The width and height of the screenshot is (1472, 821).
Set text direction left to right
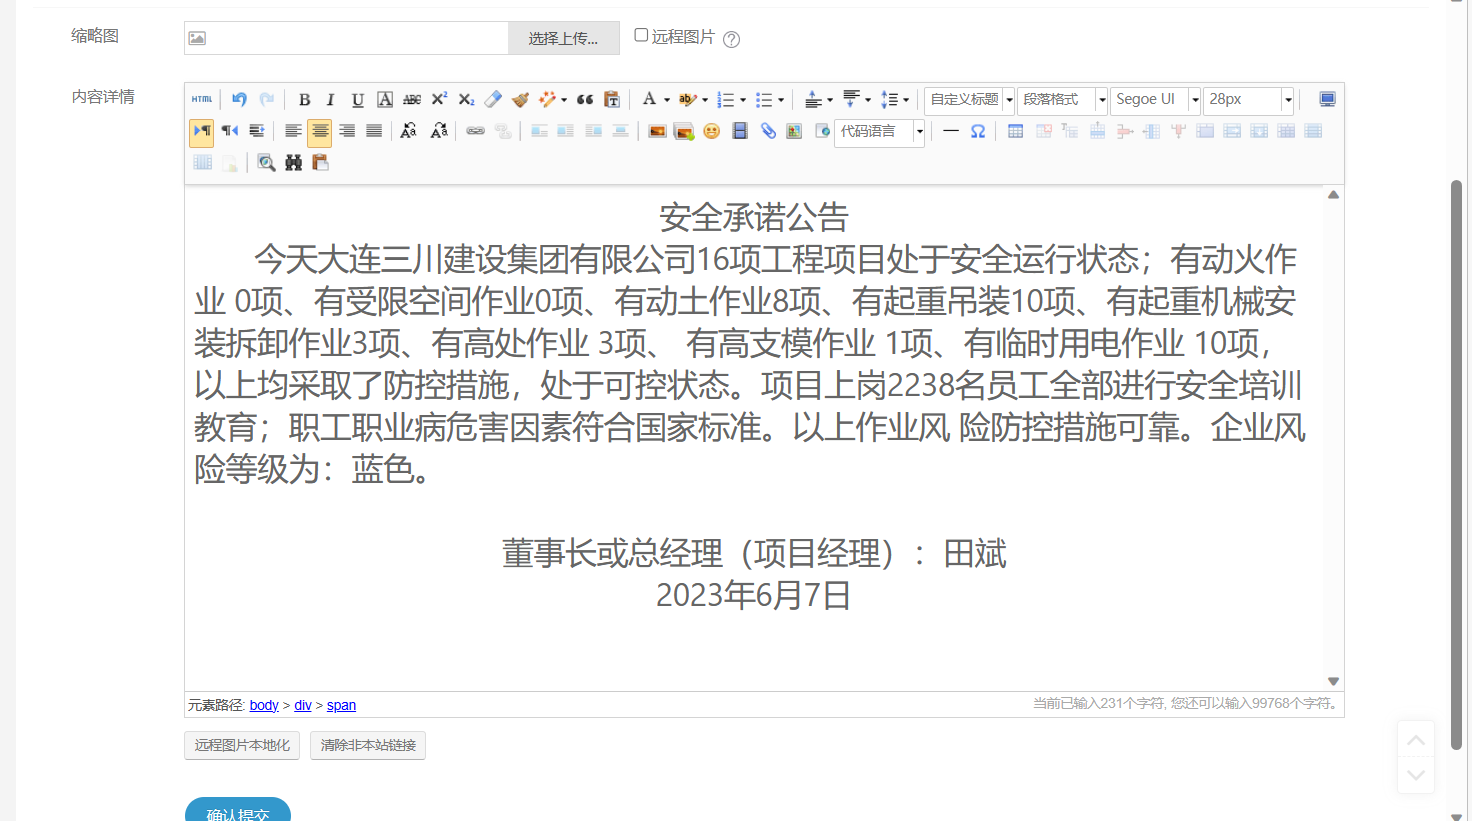(202, 131)
